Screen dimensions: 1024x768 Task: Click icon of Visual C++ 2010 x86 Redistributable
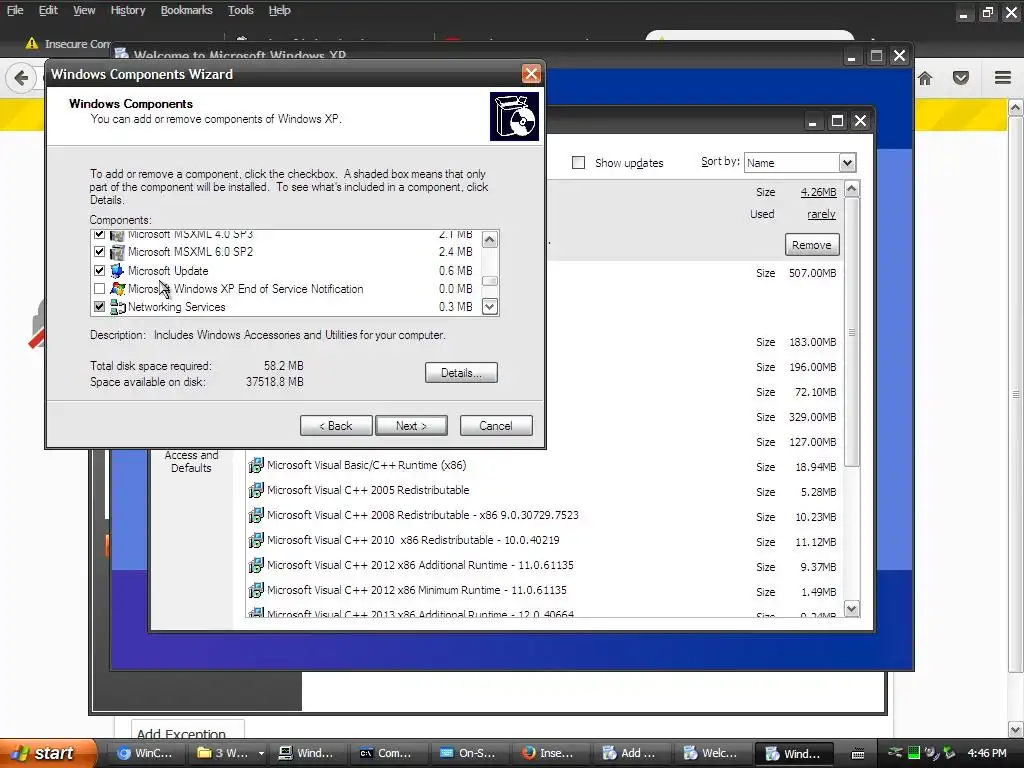click(x=256, y=540)
